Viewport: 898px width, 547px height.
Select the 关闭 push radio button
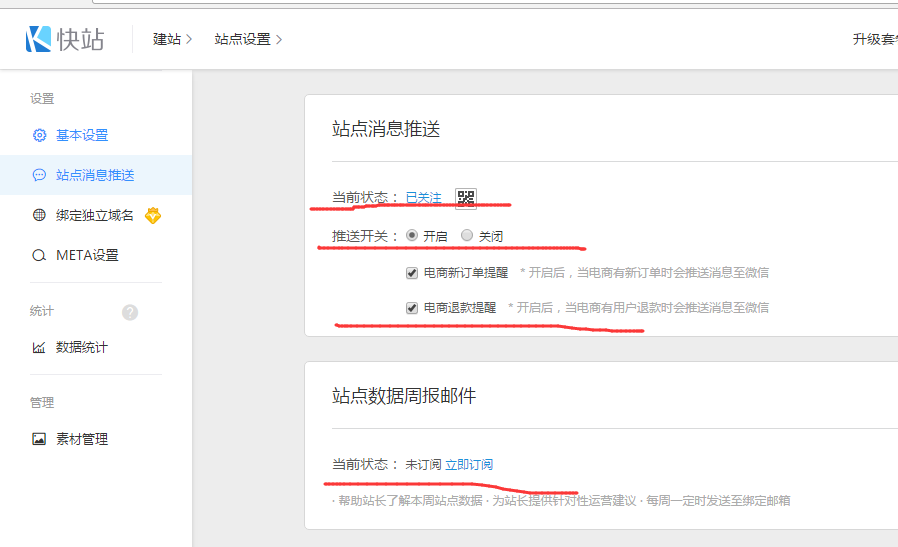(467, 236)
